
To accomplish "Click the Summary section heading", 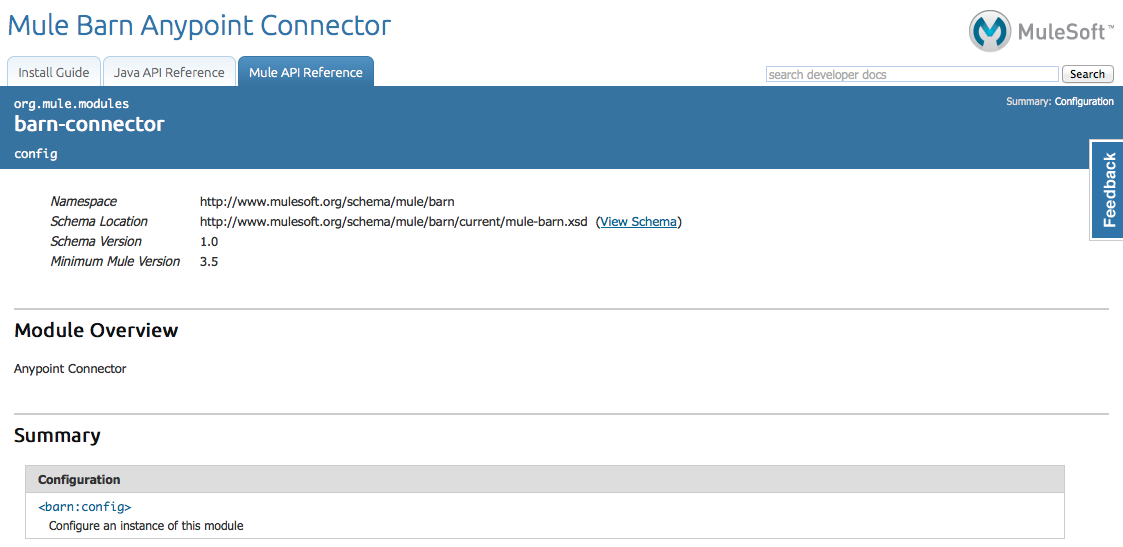I will 57,435.
